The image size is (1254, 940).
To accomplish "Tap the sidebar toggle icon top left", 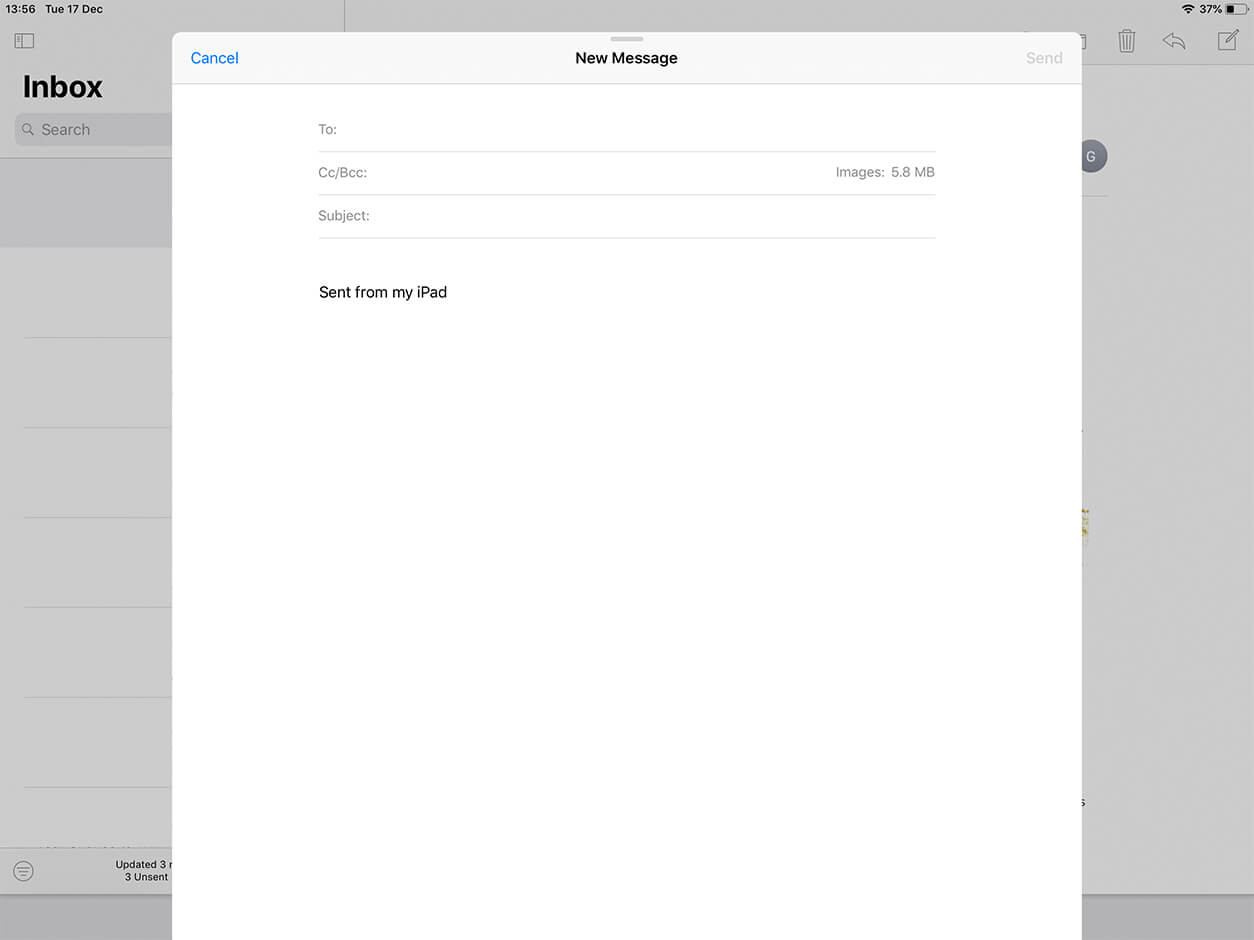I will coord(24,40).
